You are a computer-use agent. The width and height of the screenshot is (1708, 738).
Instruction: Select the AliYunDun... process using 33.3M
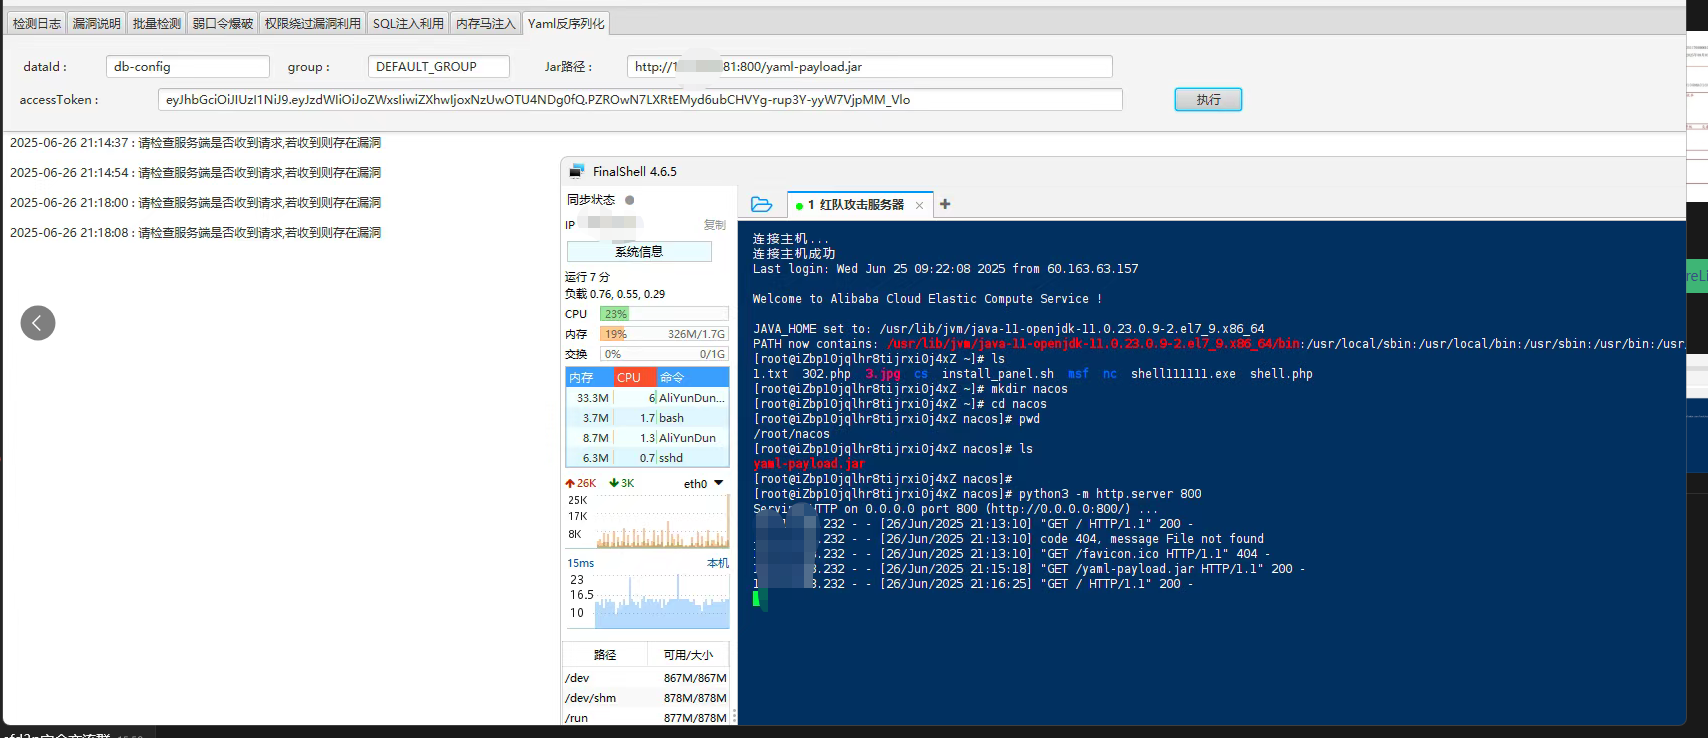pyautogui.click(x=647, y=398)
